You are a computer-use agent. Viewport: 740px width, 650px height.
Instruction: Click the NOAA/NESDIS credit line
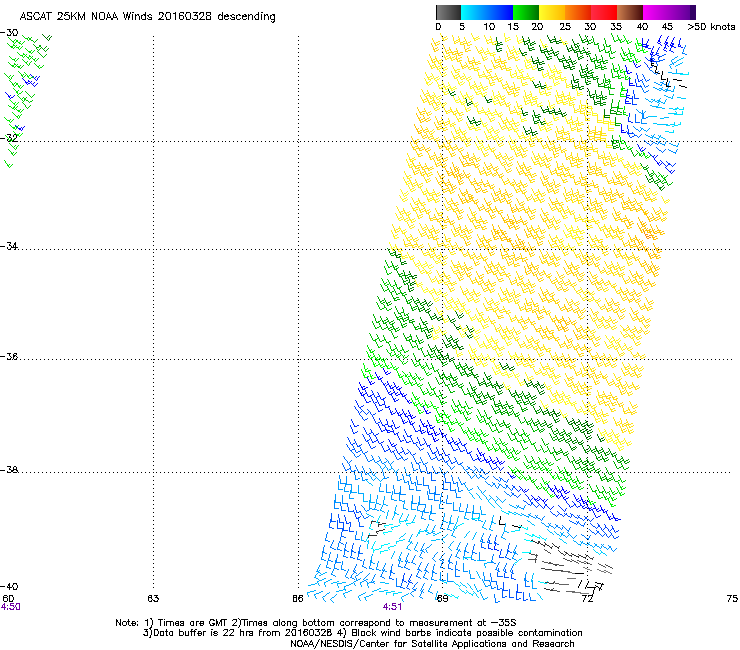point(432,644)
